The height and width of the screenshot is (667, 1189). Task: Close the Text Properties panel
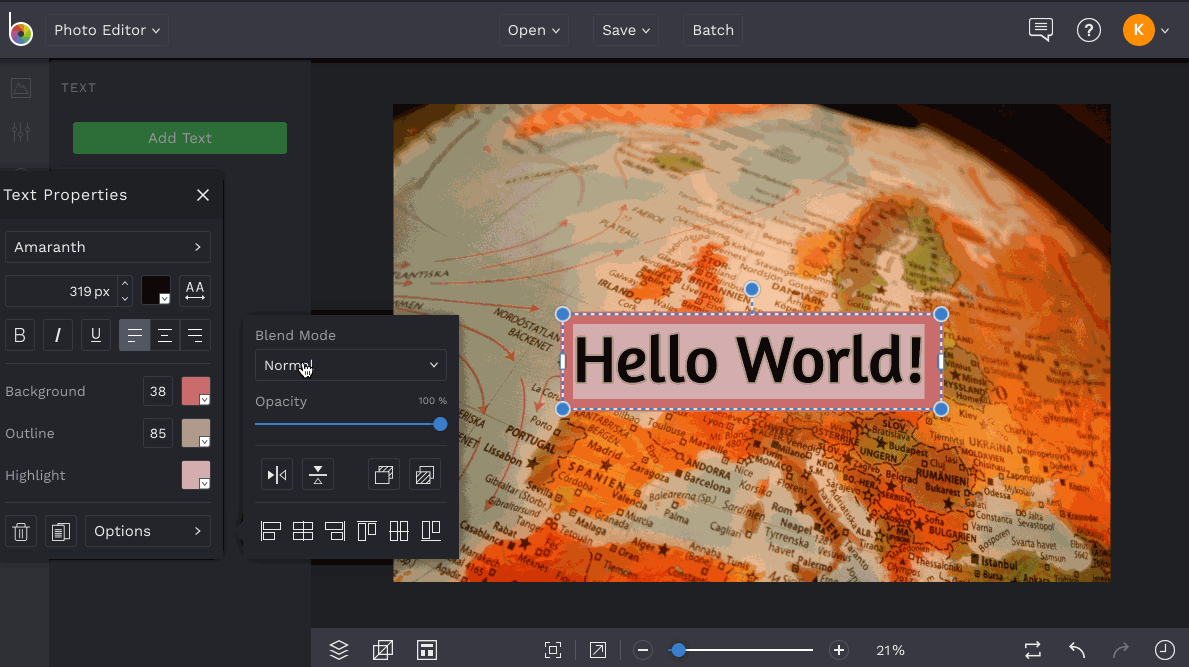point(202,195)
